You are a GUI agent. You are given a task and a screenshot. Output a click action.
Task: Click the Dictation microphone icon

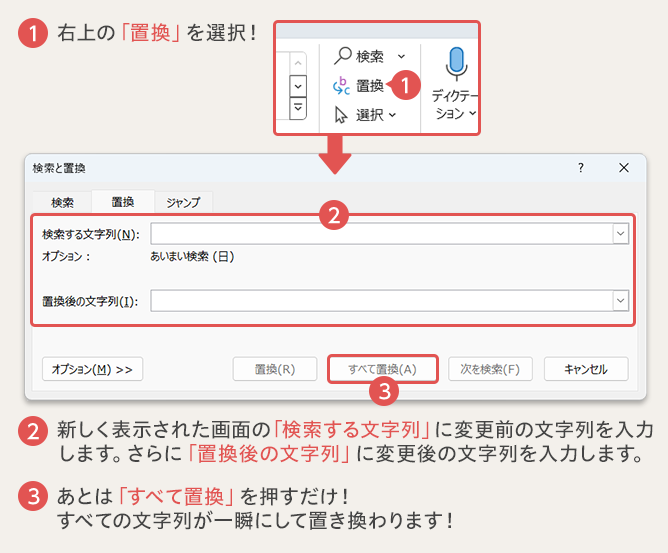[x=456, y=62]
